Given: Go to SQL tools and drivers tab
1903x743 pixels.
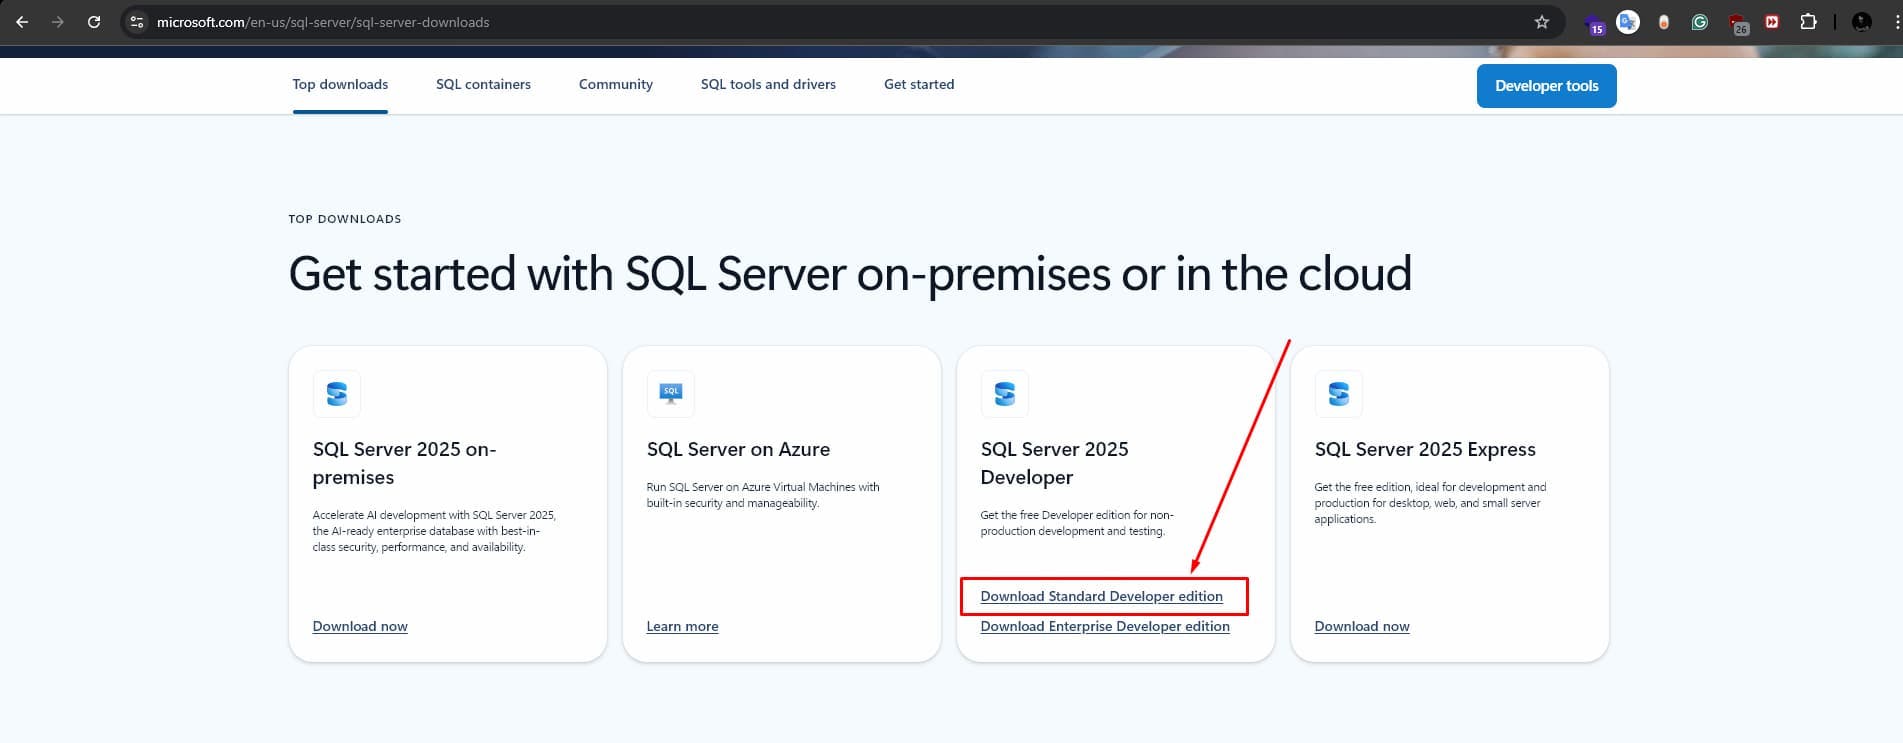Looking at the screenshot, I should [768, 85].
